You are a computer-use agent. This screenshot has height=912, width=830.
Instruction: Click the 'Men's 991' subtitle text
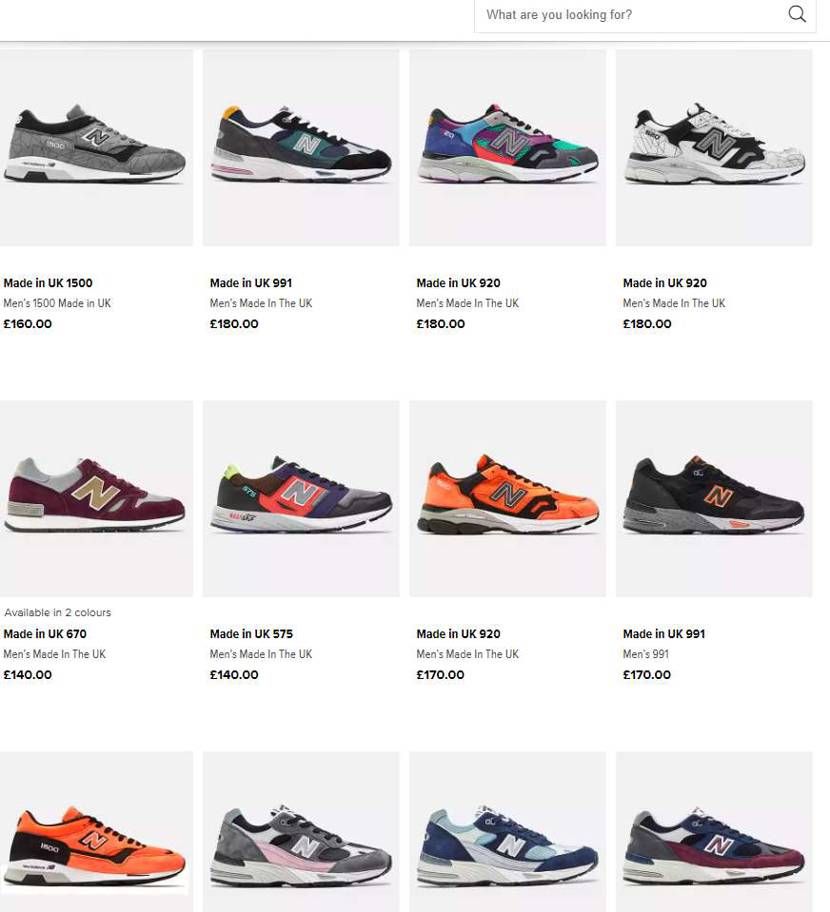646,654
